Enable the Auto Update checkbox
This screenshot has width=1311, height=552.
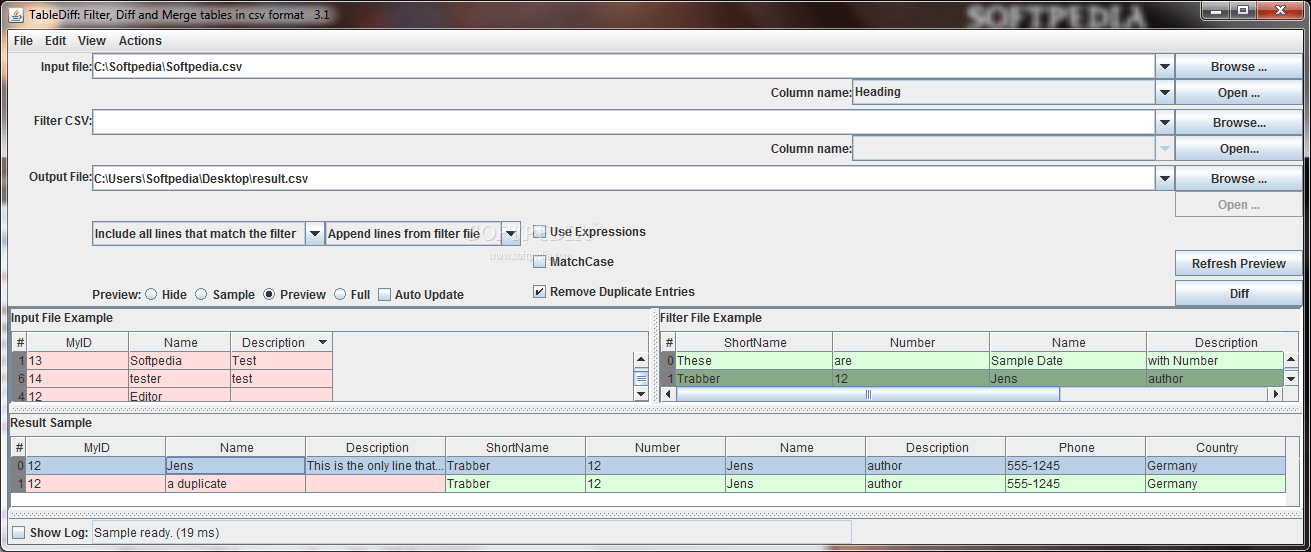[x=384, y=295]
